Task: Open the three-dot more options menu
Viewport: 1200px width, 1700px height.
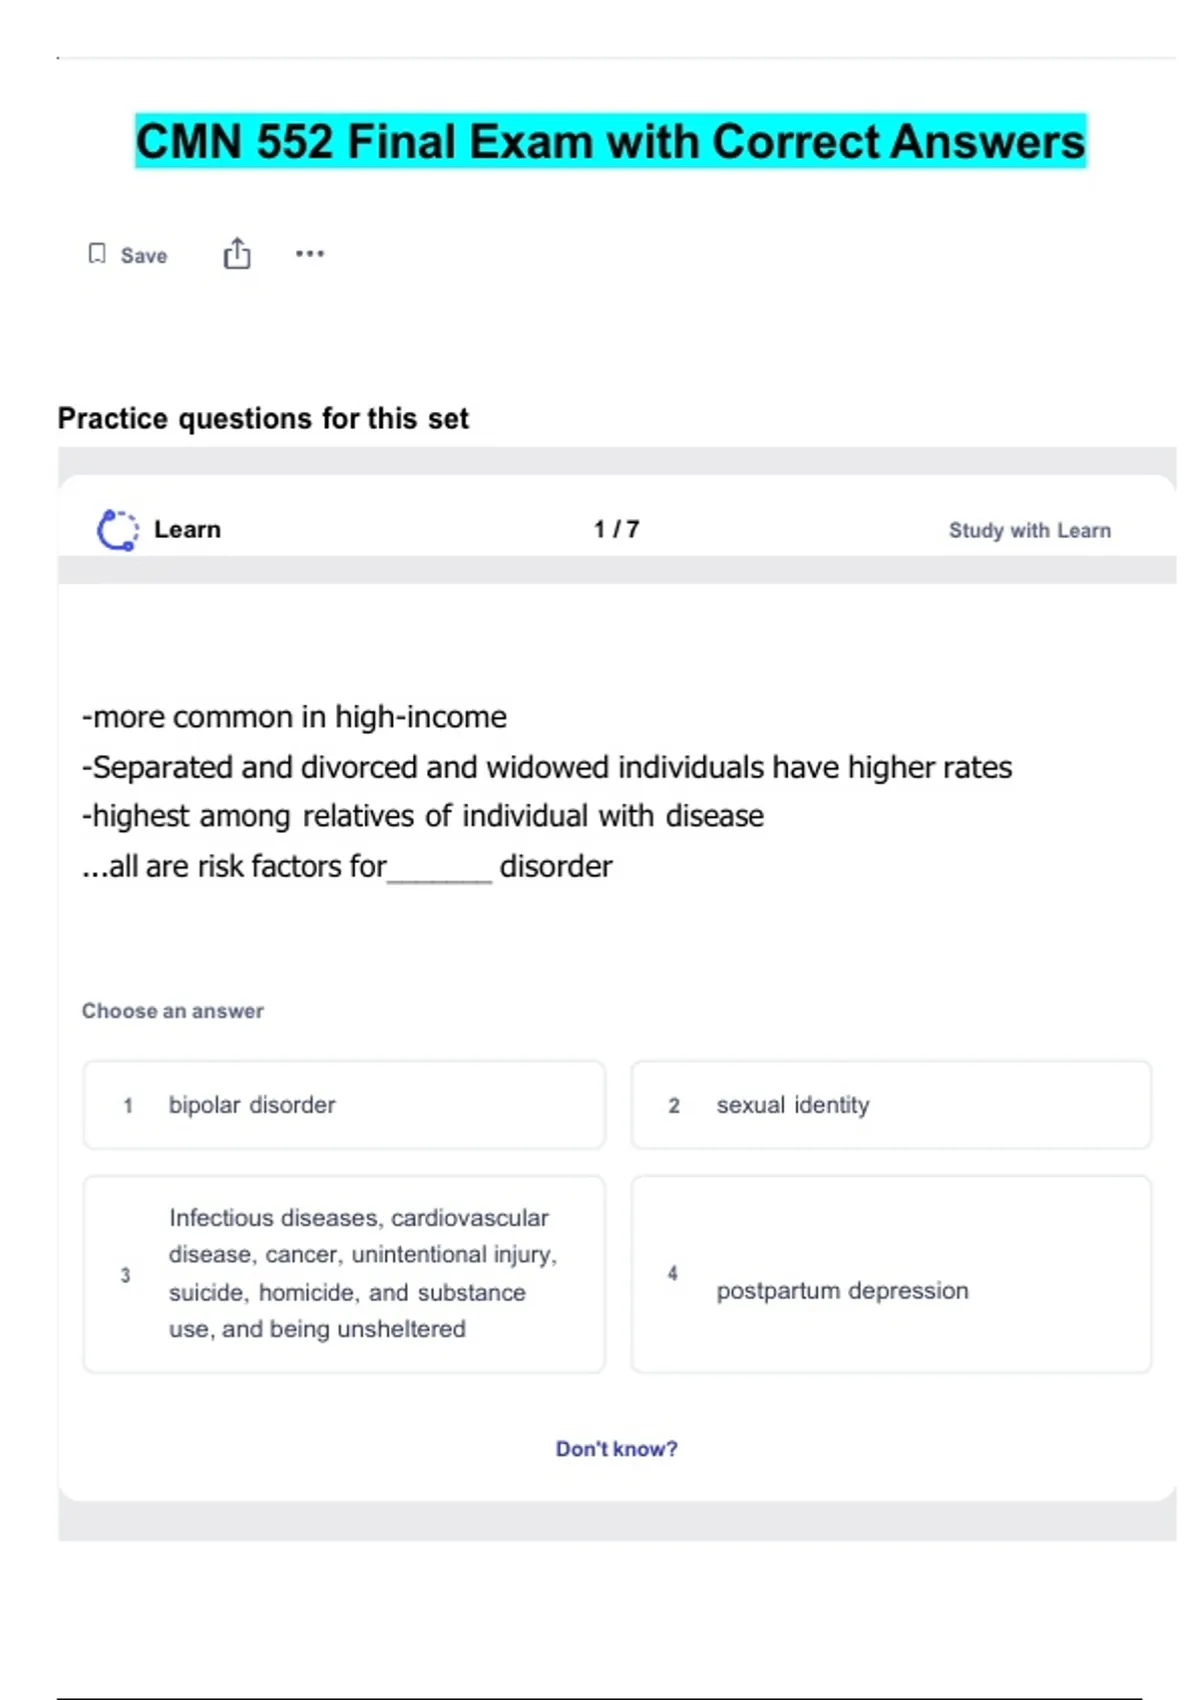Action: (x=310, y=254)
